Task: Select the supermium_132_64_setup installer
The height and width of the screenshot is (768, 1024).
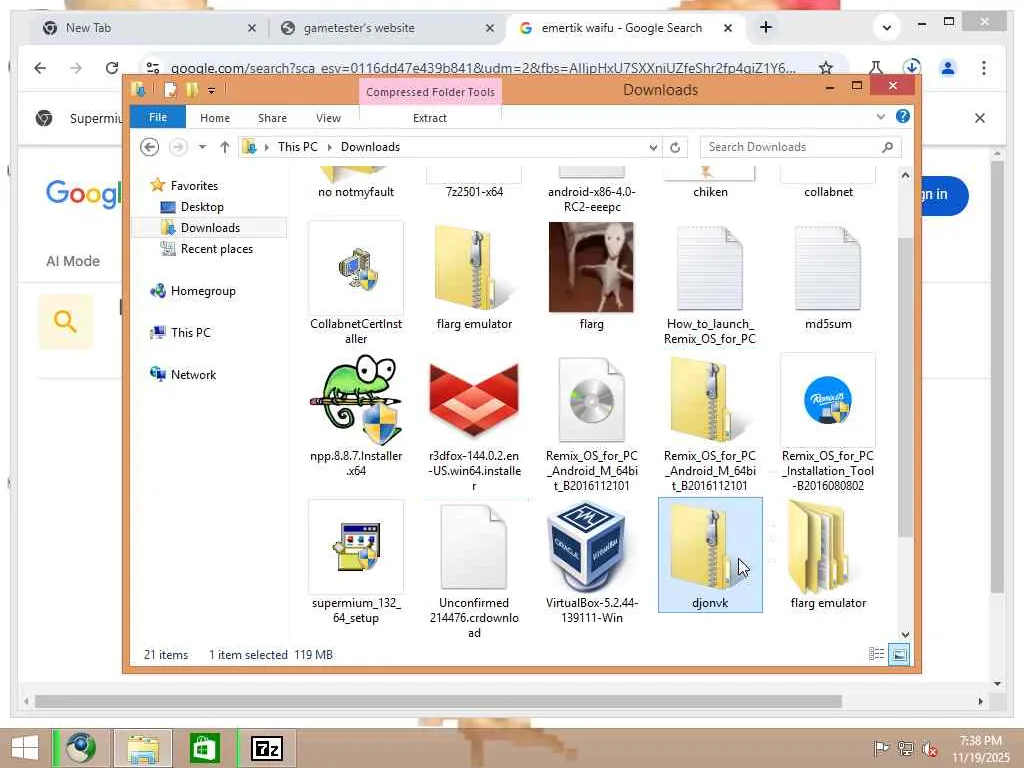Action: point(356,547)
